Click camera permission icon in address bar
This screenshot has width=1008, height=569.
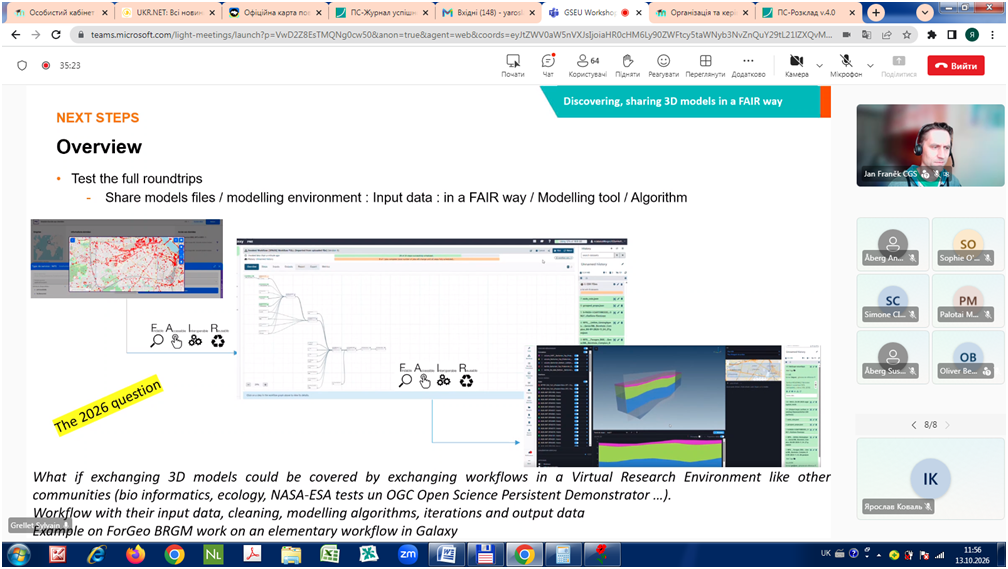(847, 35)
